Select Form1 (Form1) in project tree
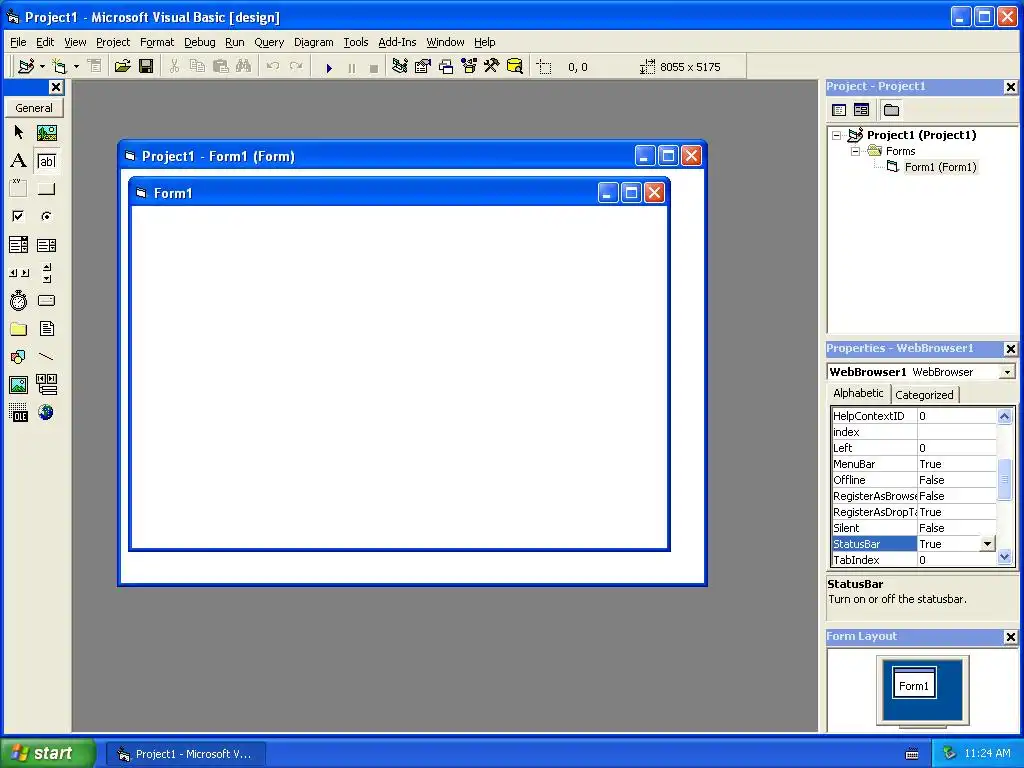Image resolution: width=1024 pixels, height=768 pixels. click(940, 167)
